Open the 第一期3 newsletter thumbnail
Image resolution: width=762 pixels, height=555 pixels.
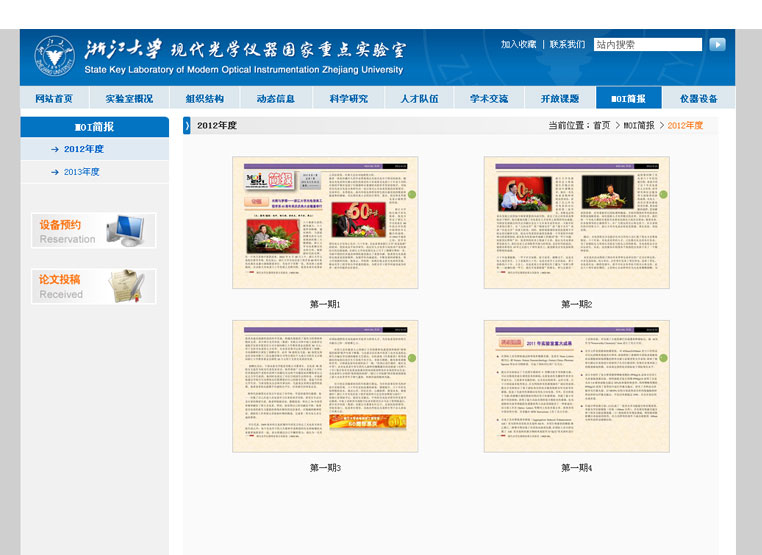coord(325,387)
